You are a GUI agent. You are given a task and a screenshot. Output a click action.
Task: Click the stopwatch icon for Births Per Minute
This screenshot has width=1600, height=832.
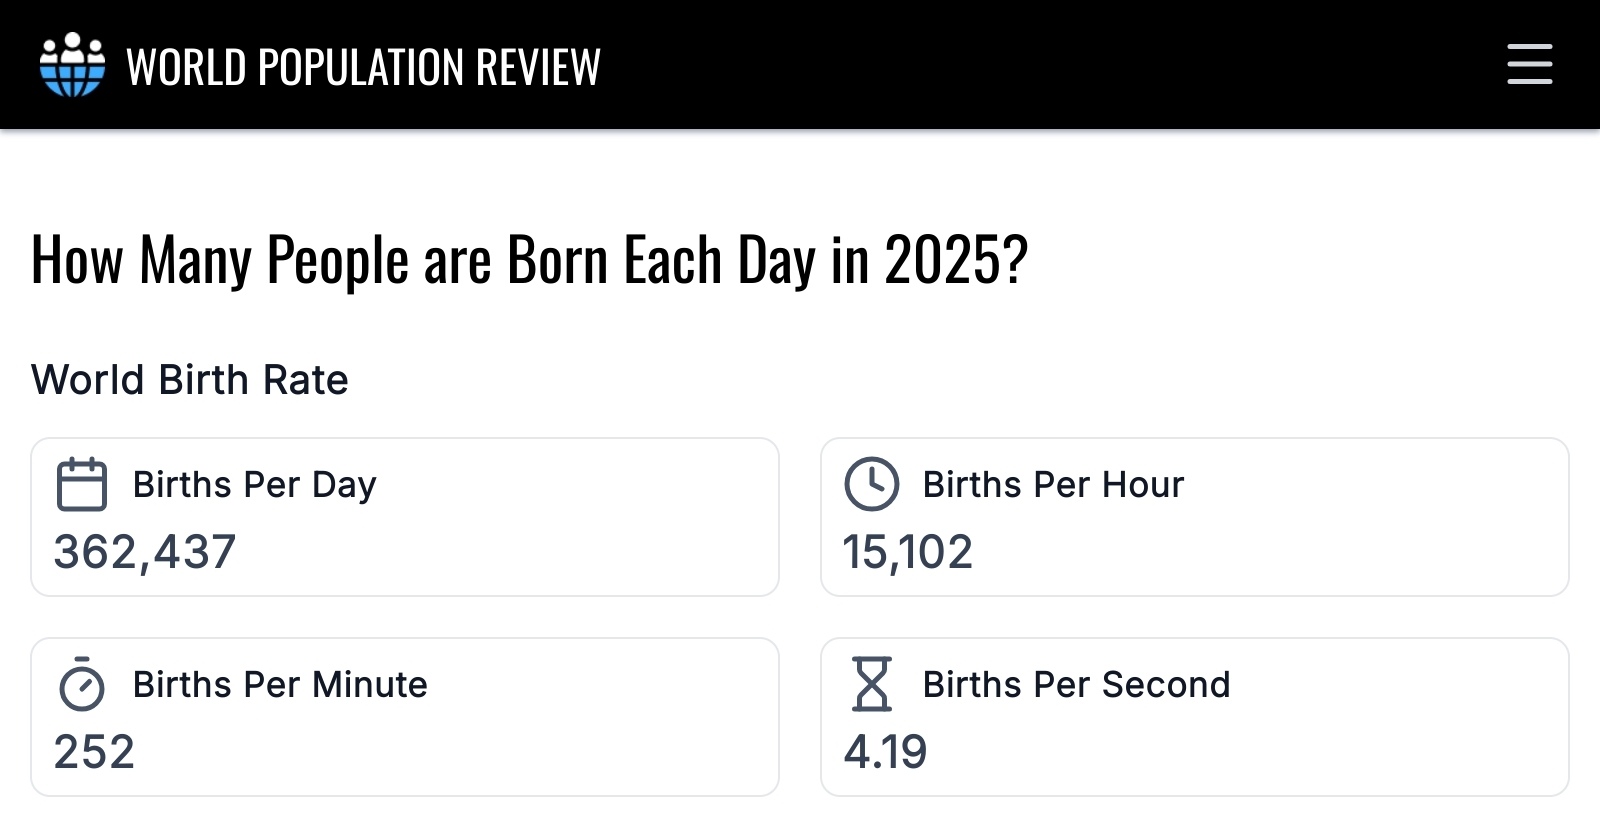[x=82, y=685]
